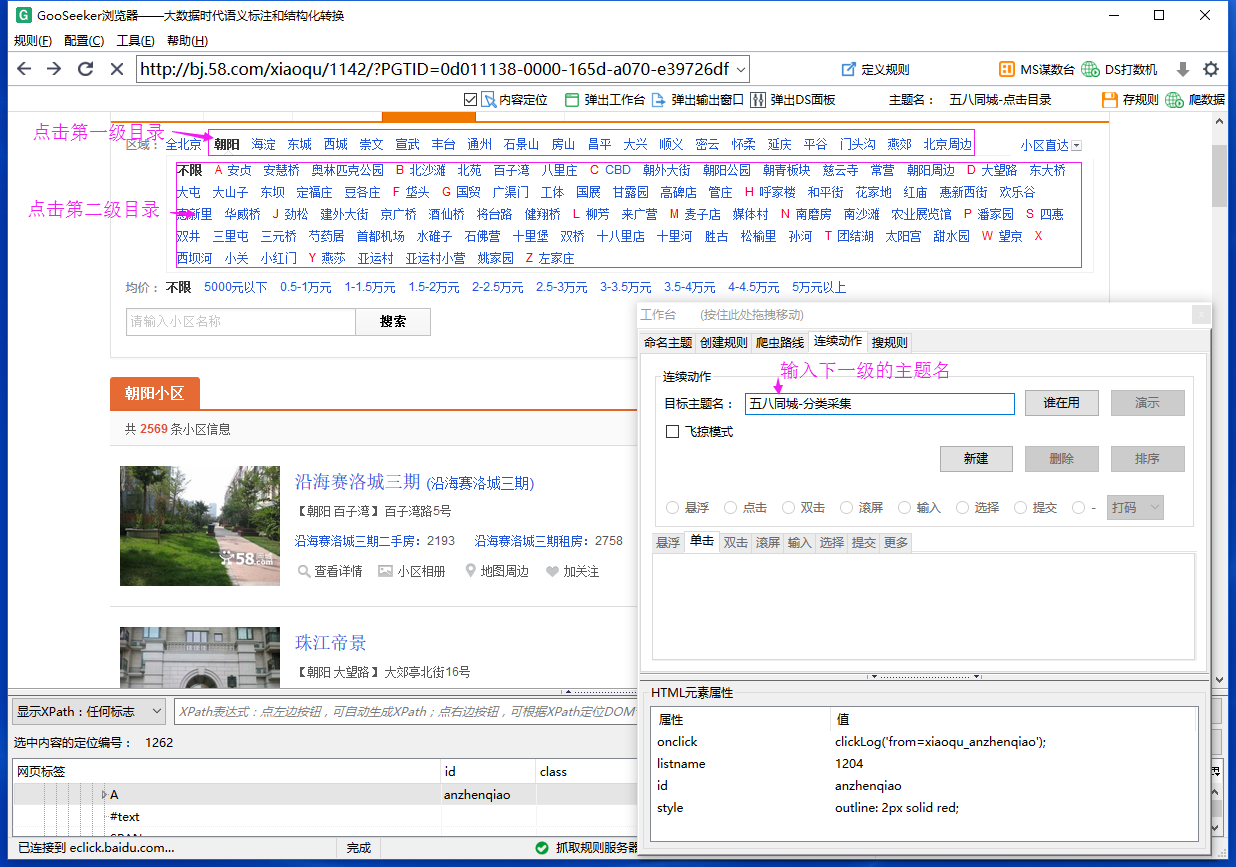
Task: Click 沿海赛洛城三期二手房 listing link
Action: coord(358,540)
